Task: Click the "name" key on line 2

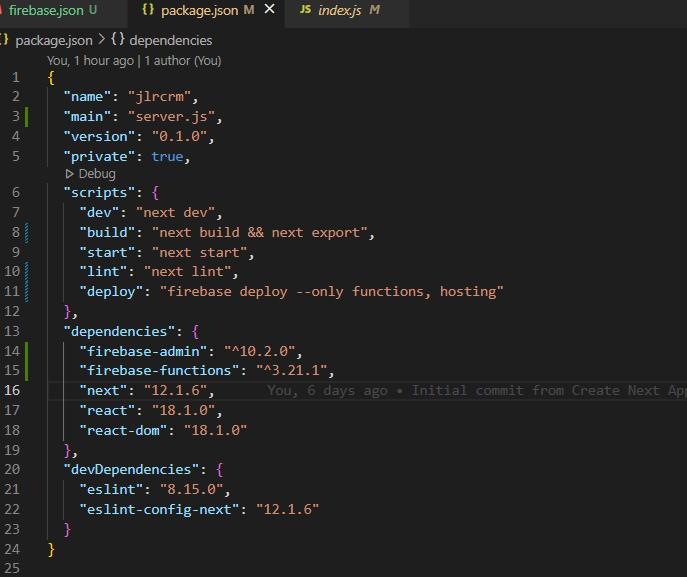Action: [87, 97]
